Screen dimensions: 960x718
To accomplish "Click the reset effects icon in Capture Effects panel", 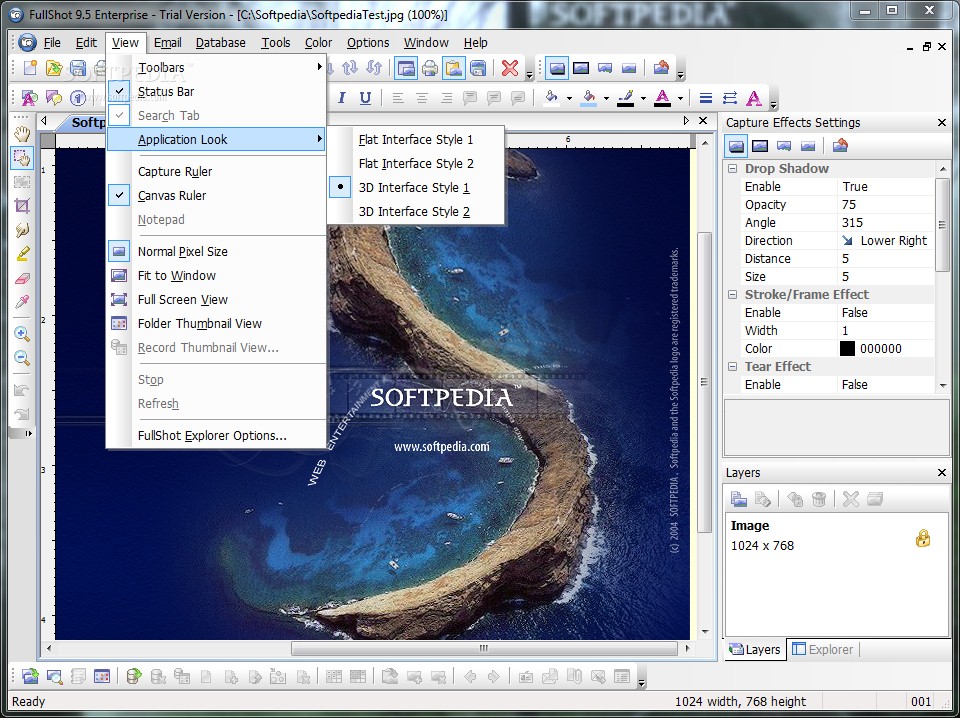I will 841,146.
